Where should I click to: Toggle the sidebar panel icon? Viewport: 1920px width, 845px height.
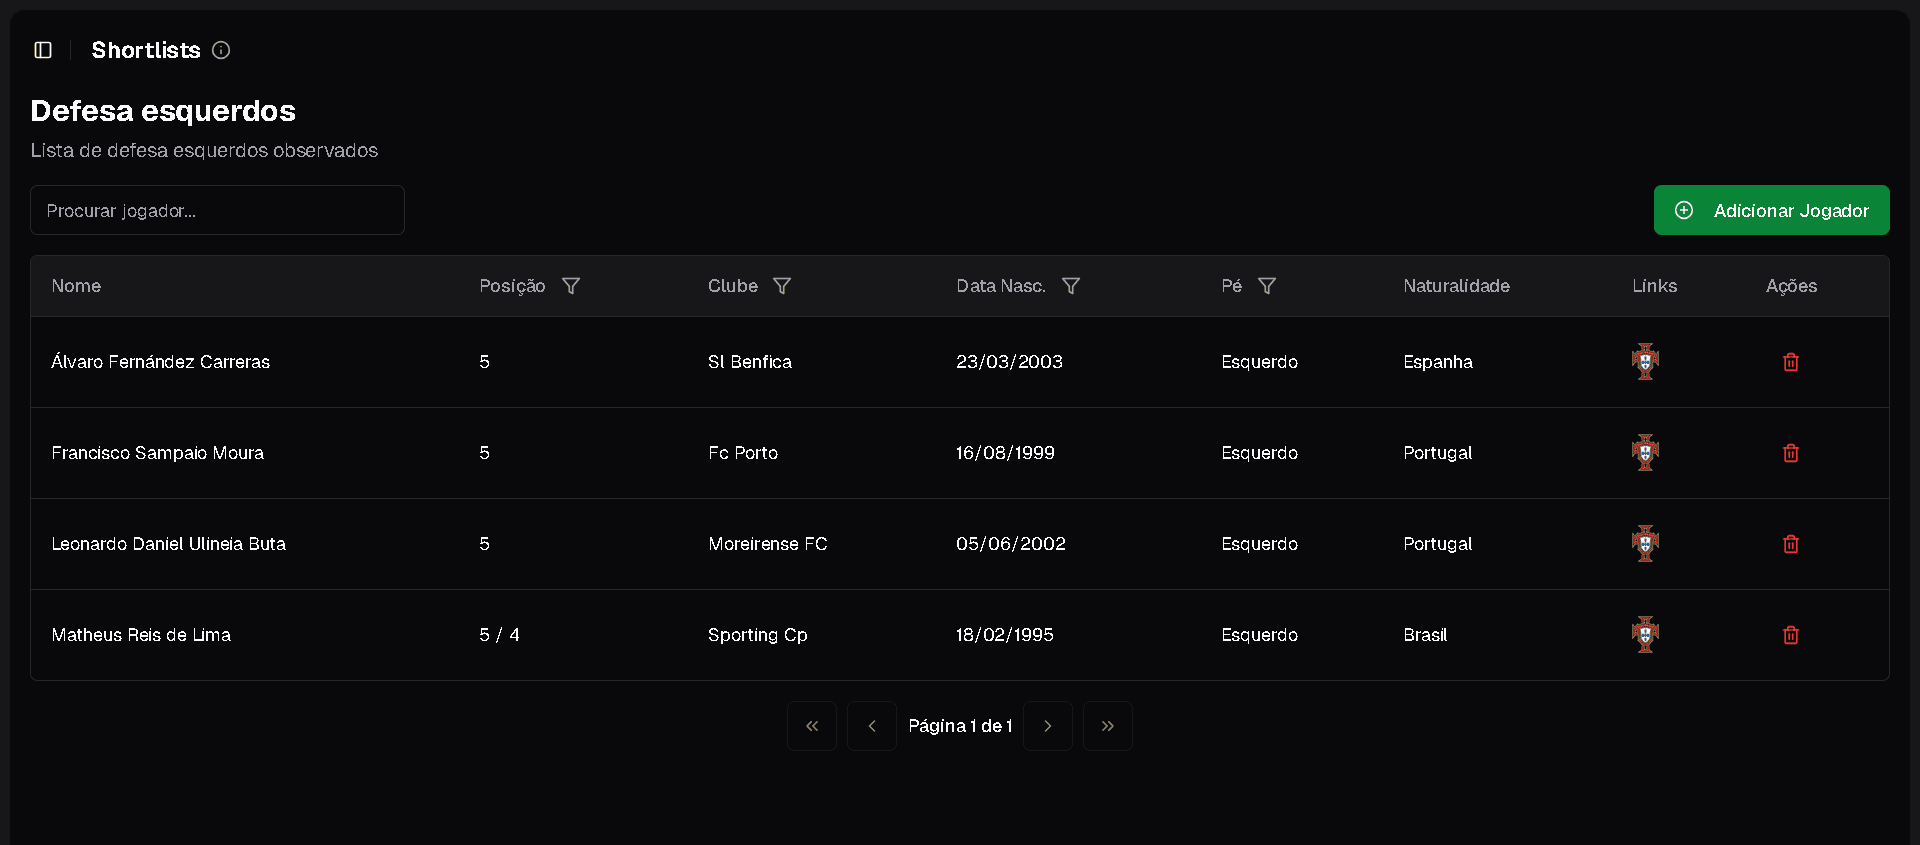click(43, 50)
